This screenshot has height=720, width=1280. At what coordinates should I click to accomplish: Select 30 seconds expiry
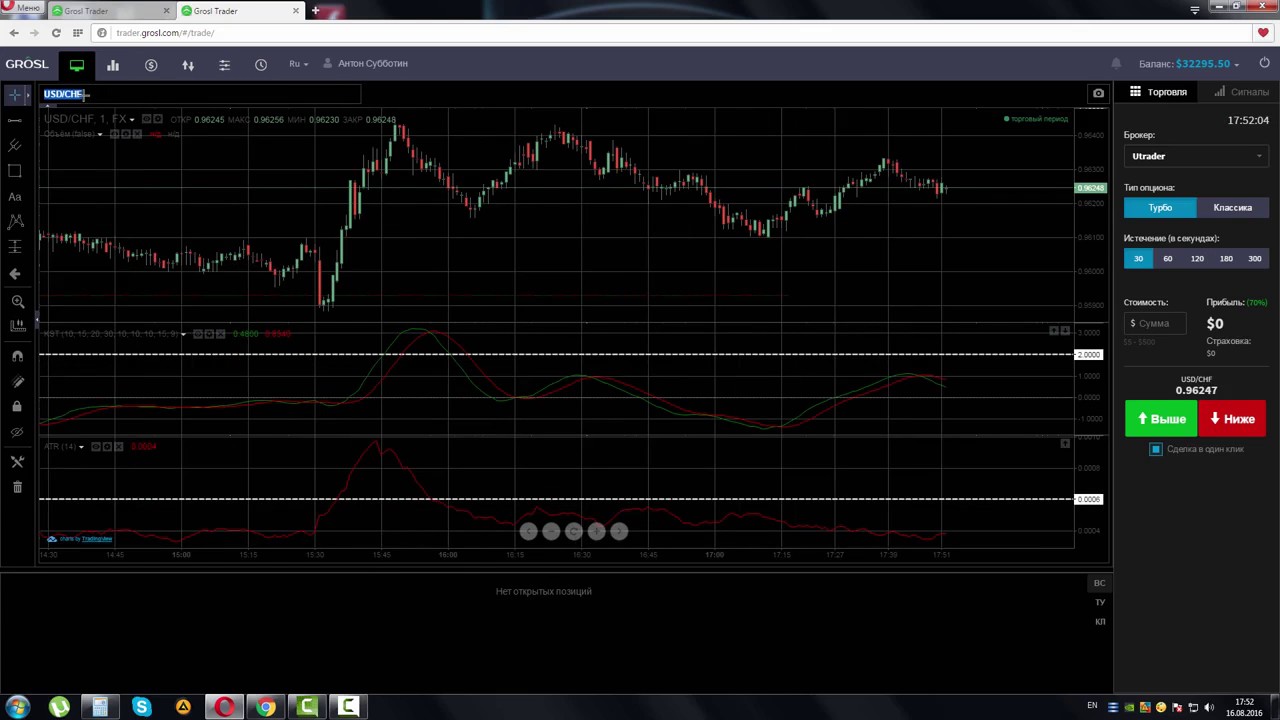[1138, 259]
